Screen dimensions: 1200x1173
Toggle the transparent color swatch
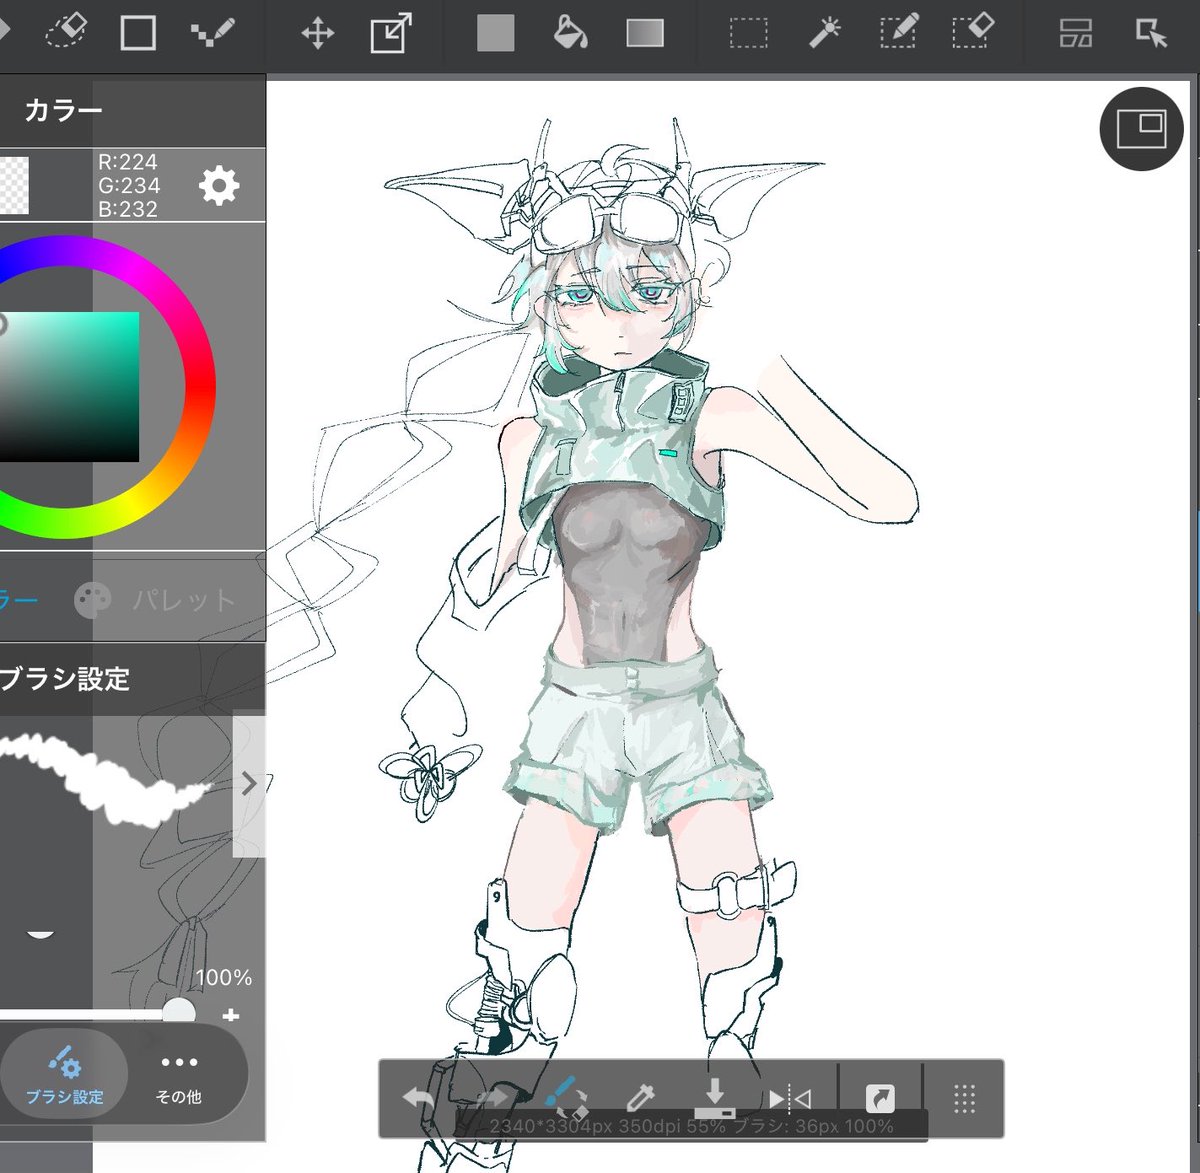point(14,185)
